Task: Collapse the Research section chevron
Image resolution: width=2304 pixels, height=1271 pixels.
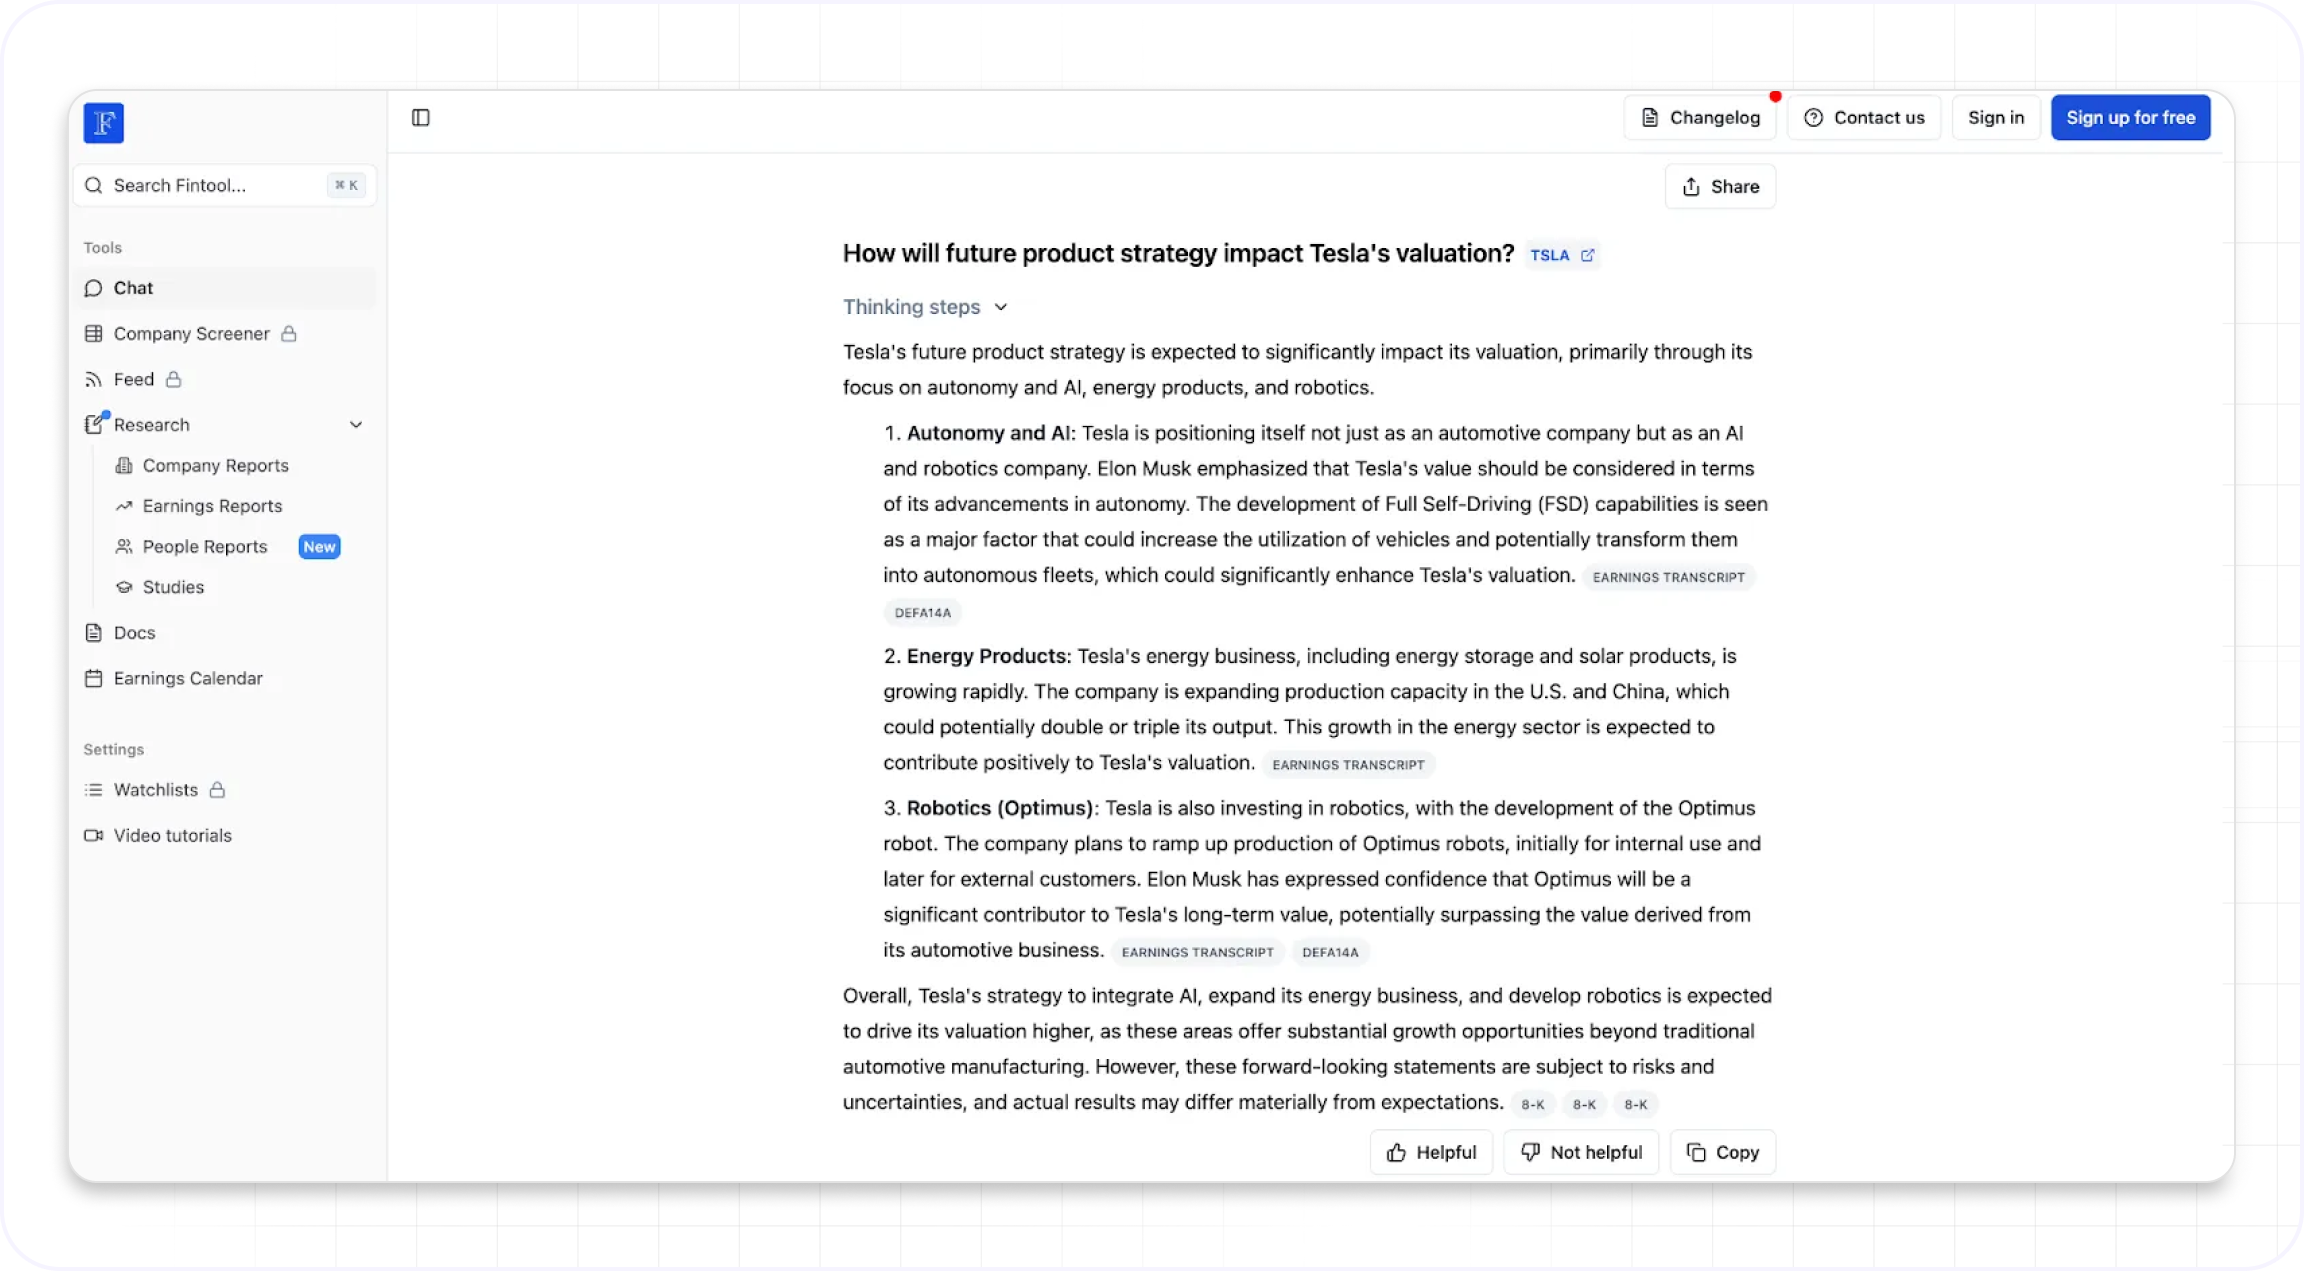Action: [x=356, y=425]
